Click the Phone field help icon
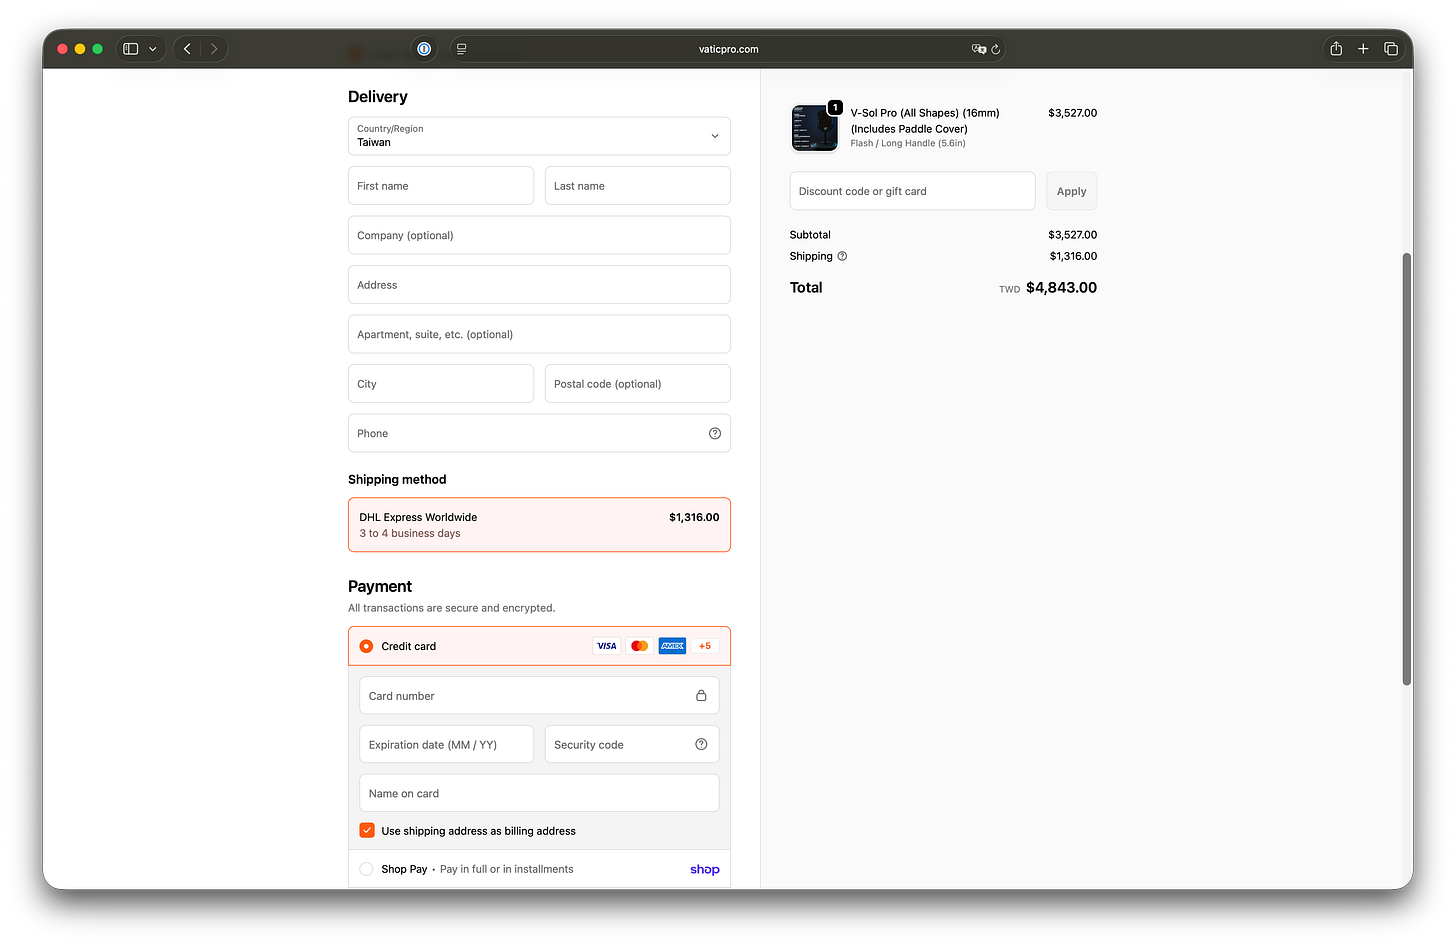1456x946 pixels. (x=715, y=433)
